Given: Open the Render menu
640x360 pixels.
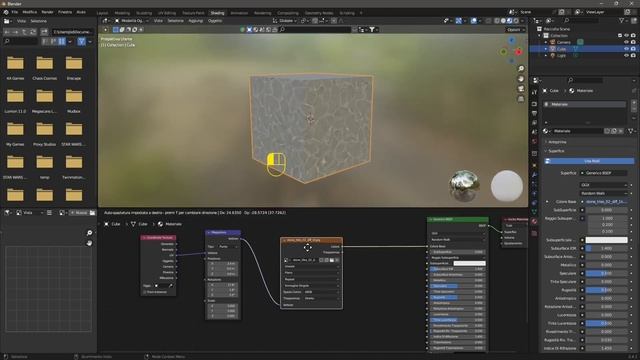Looking at the screenshot, I should [47, 12].
